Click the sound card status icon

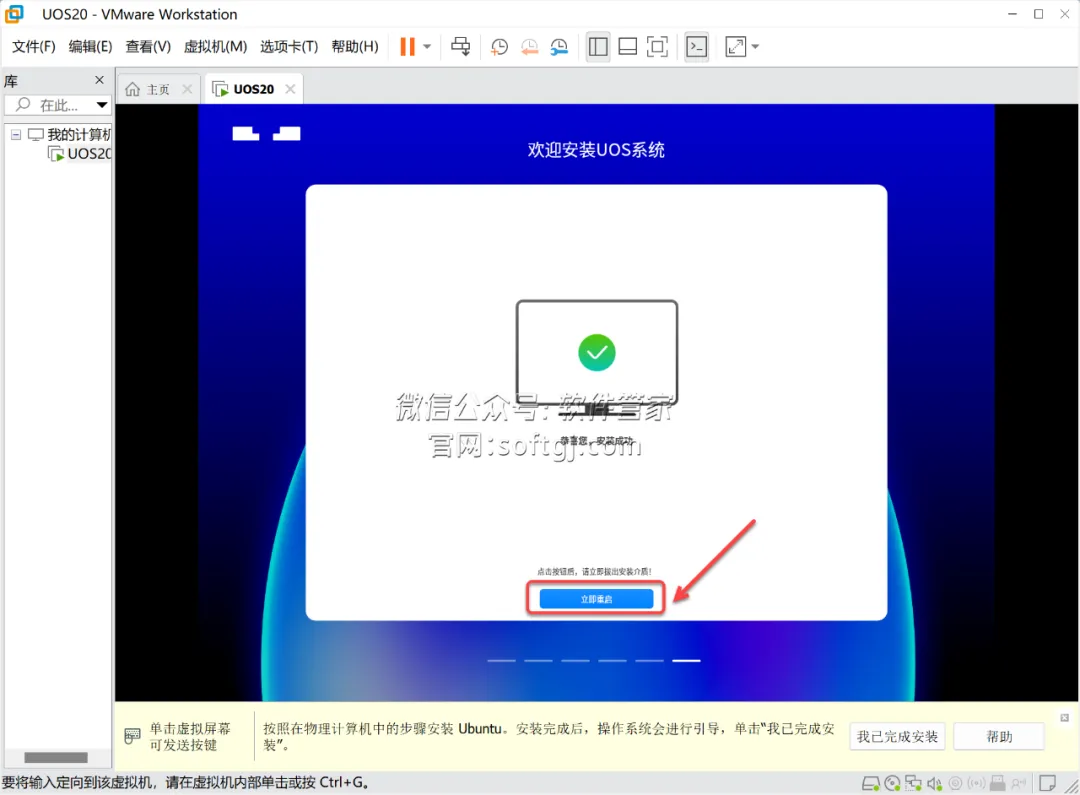pyautogui.click(x=935, y=783)
